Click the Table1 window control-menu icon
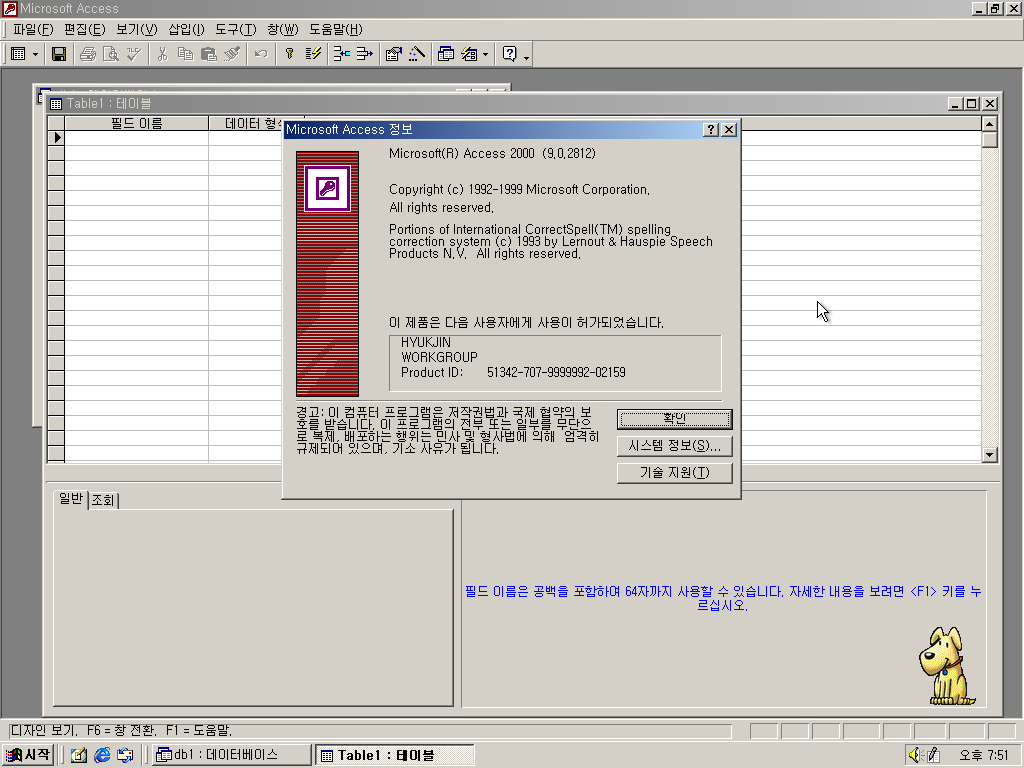Viewport: 1024px width, 768px height. pos(56,104)
